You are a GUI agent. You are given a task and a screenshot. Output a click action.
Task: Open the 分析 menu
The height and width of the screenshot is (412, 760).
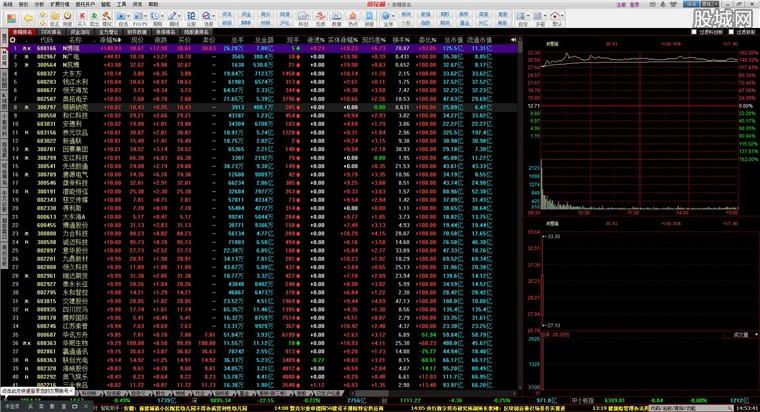(39, 4)
